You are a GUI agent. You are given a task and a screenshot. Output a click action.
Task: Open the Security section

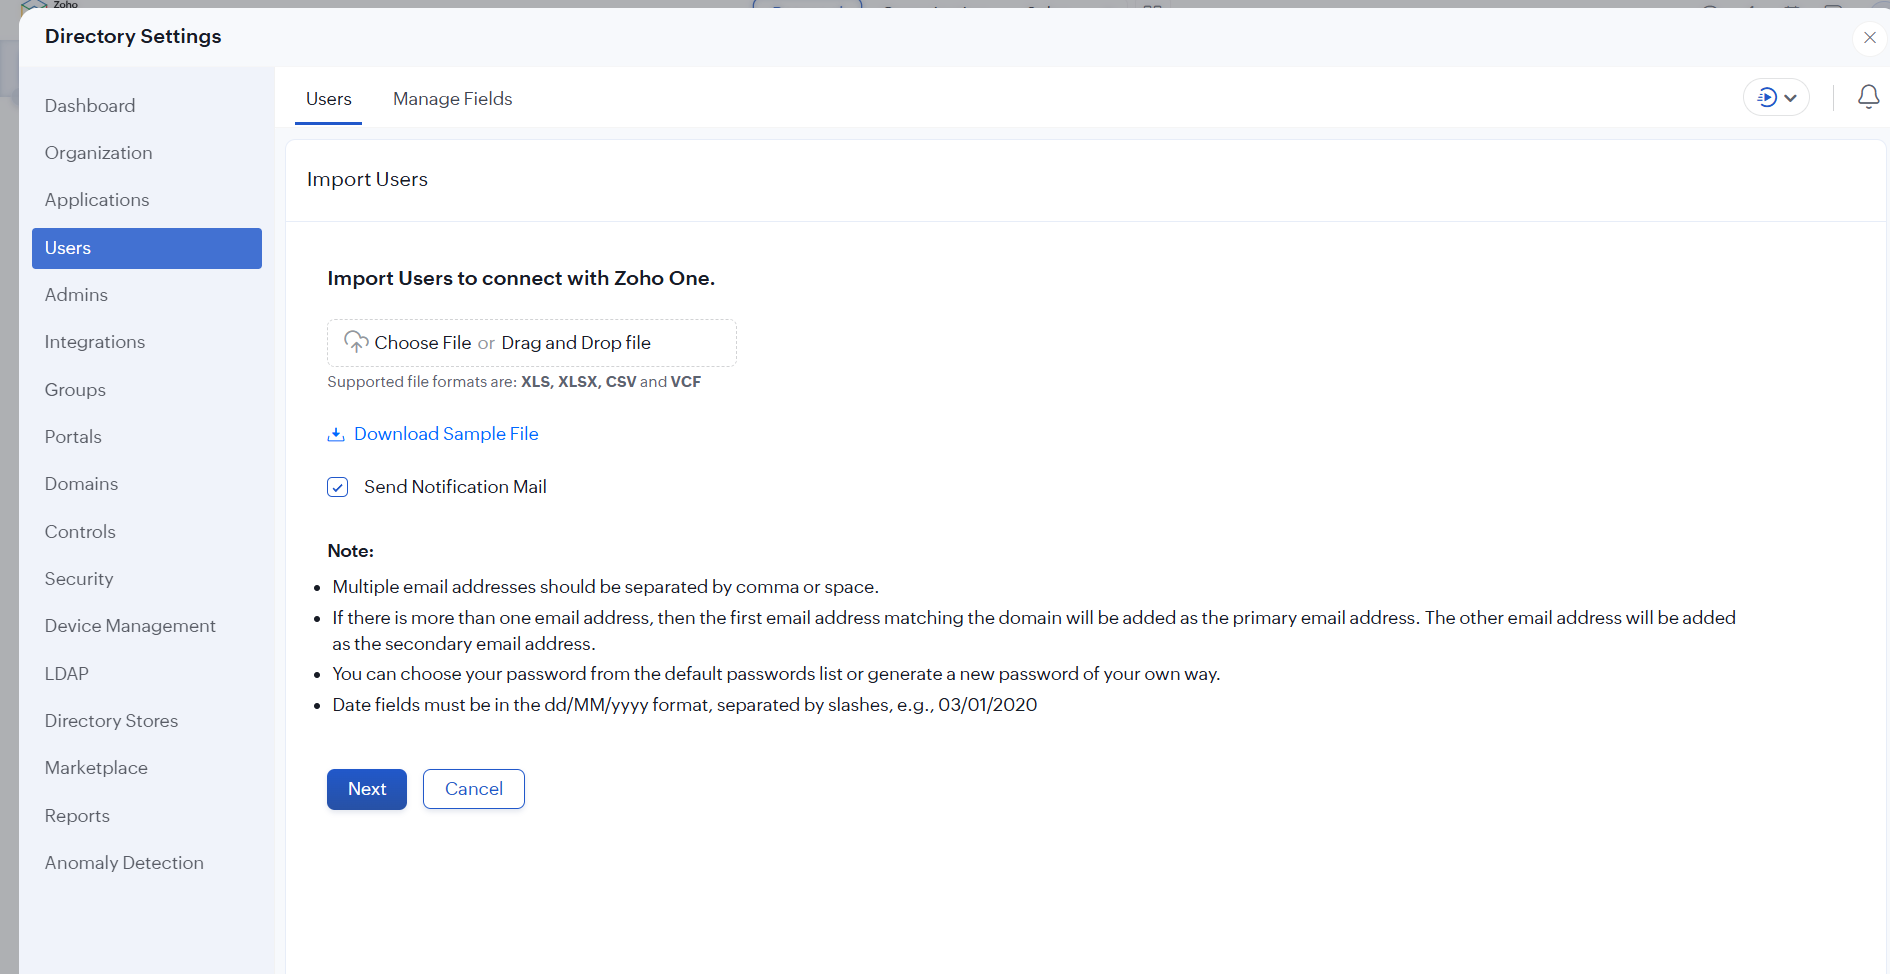click(x=79, y=579)
